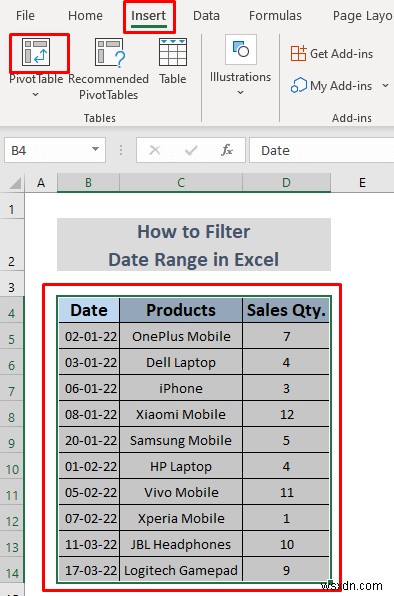The width and height of the screenshot is (394, 596).
Task: Open the Name Box dropdown arrow
Action: pyautogui.click(x=95, y=149)
